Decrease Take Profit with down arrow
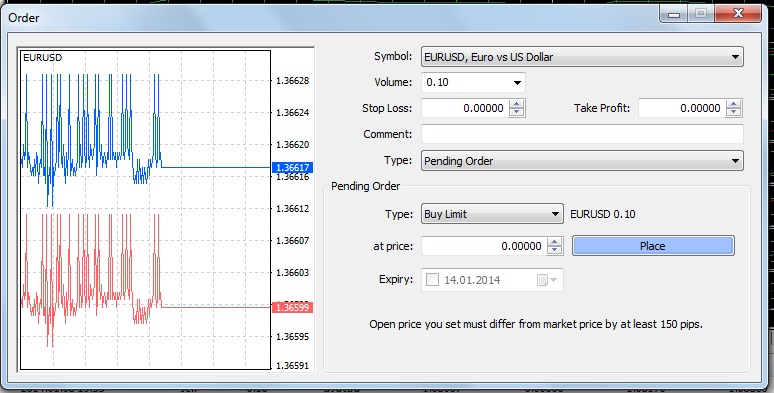 pos(734,113)
